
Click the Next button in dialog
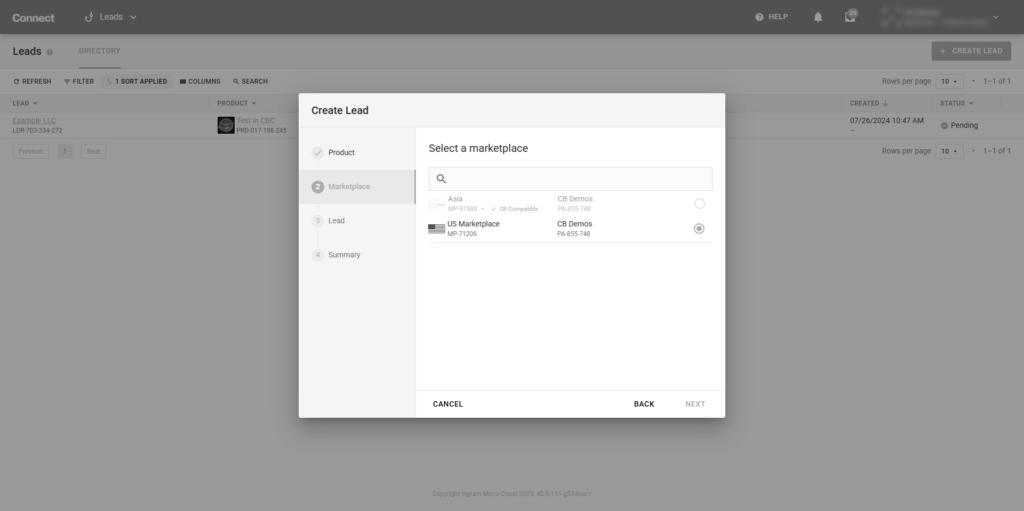695,404
